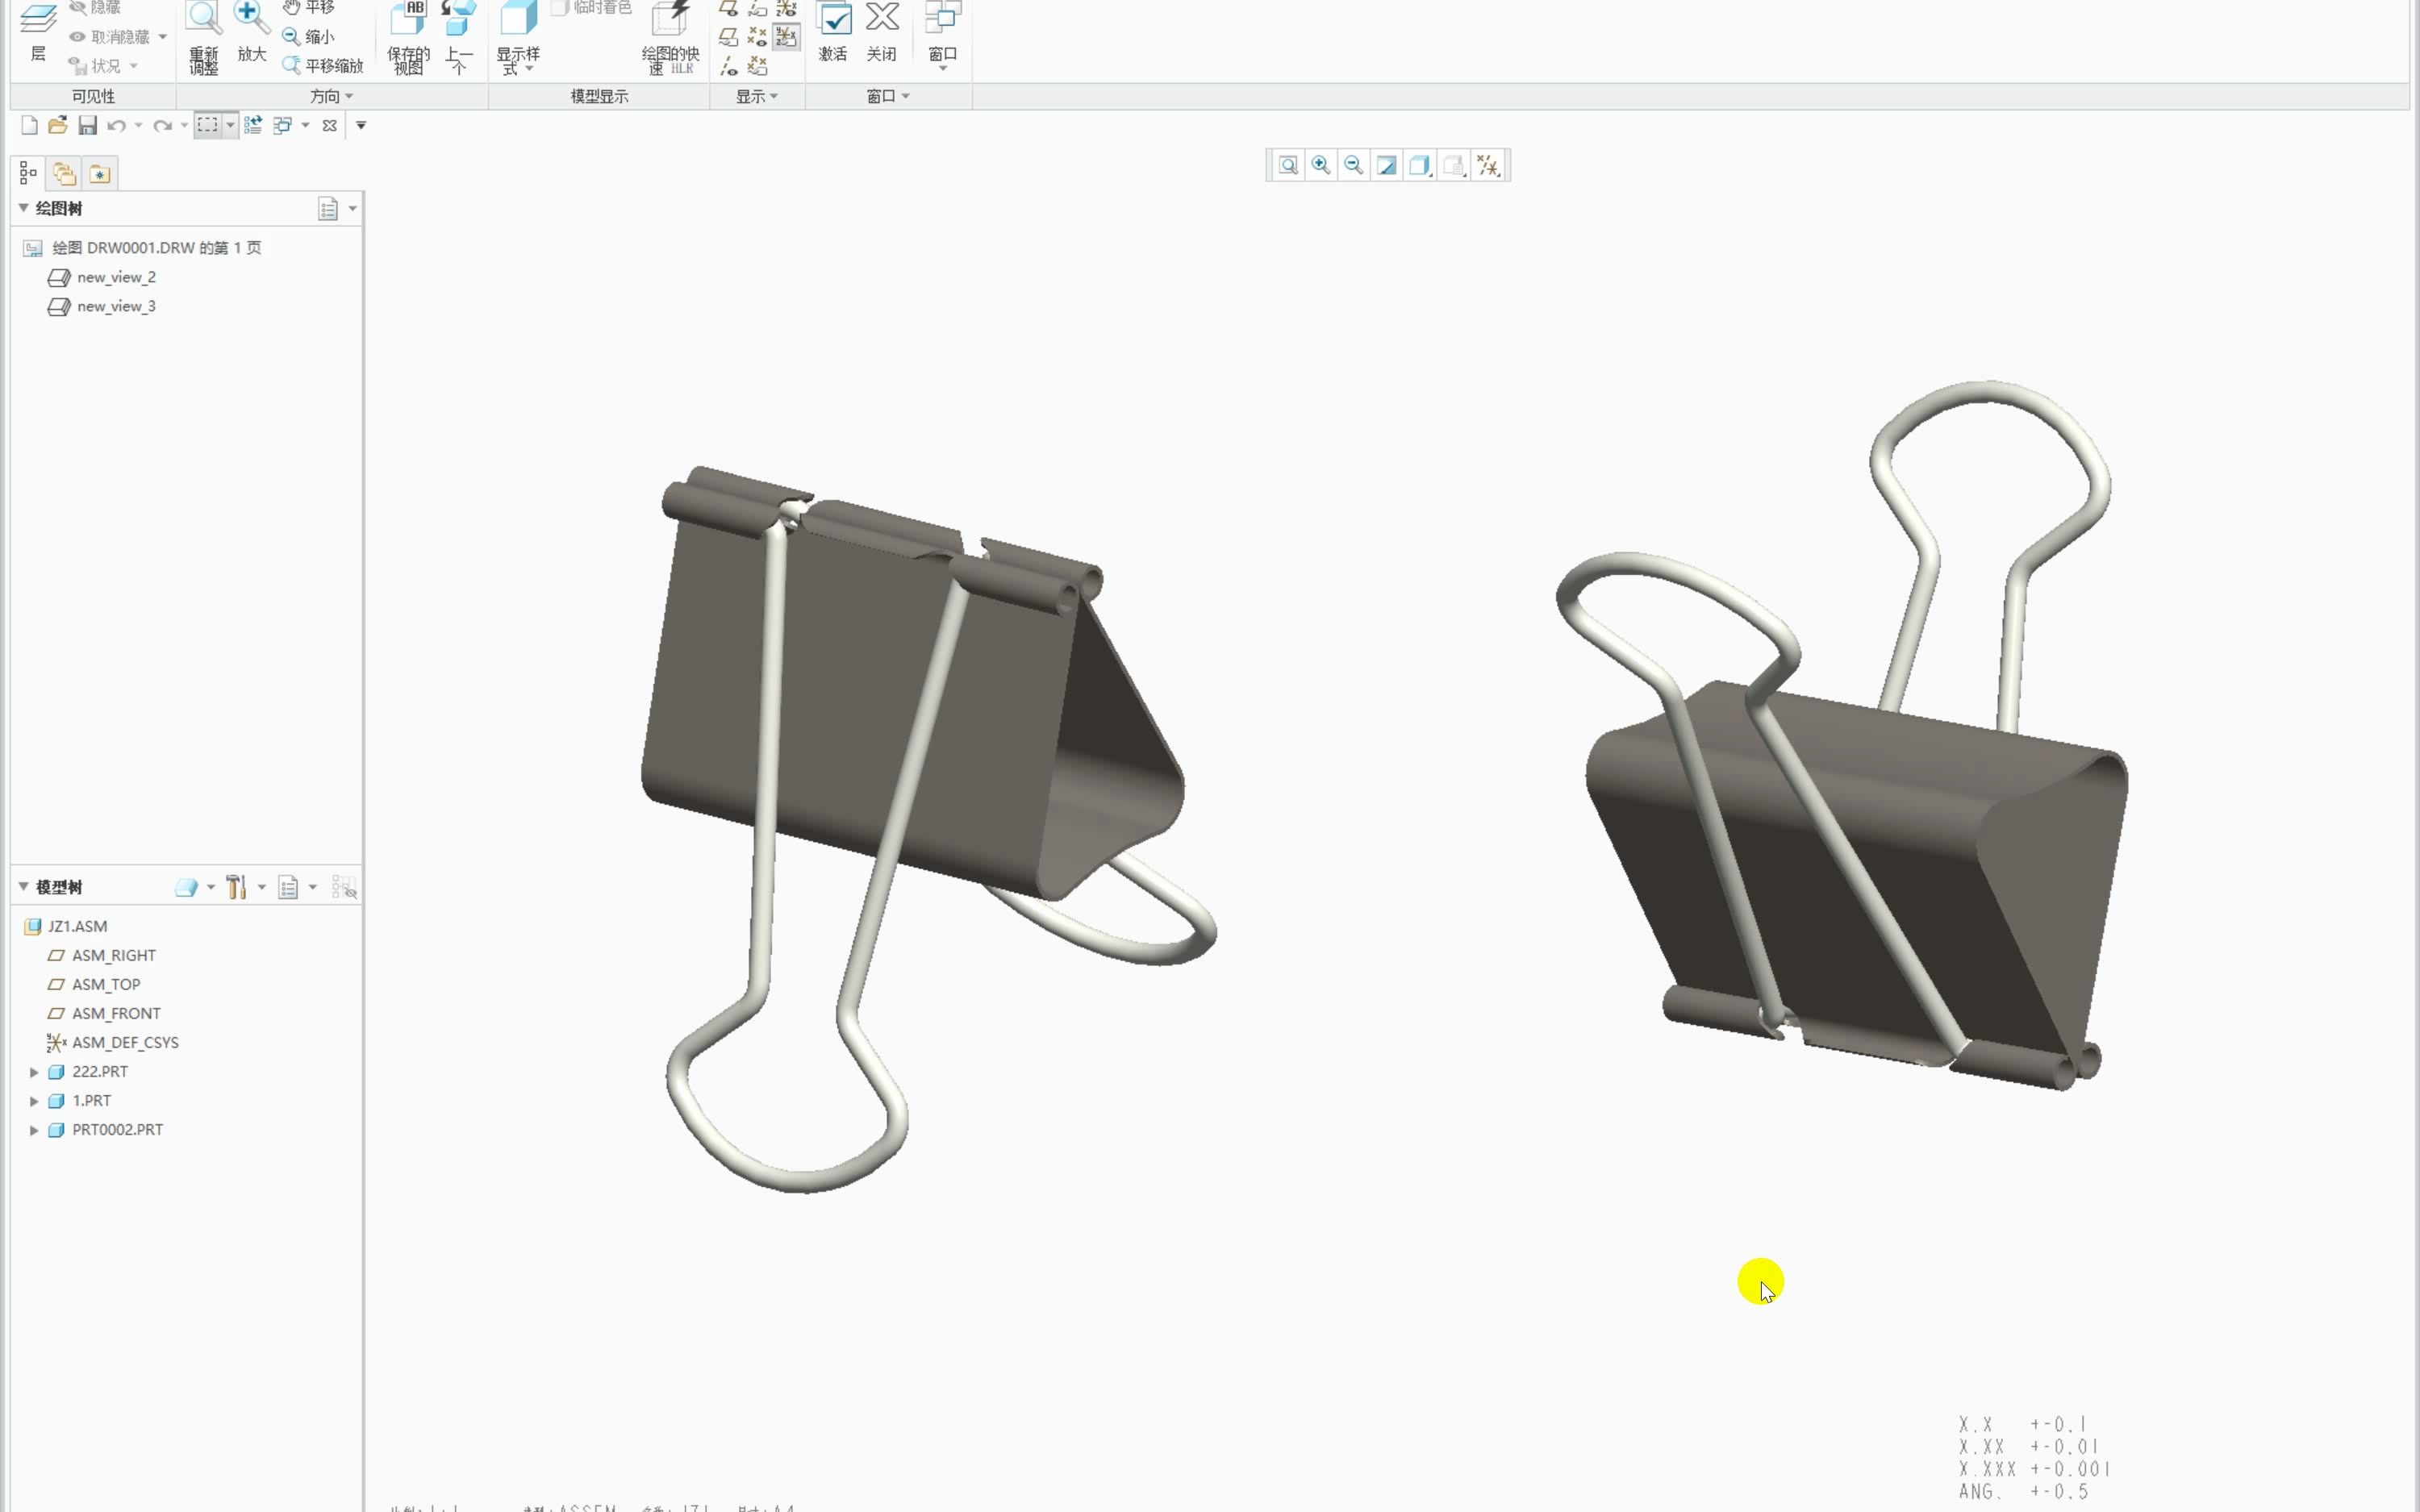
Task: Switch to folder browser navigator tab
Action: coord(65,174)
